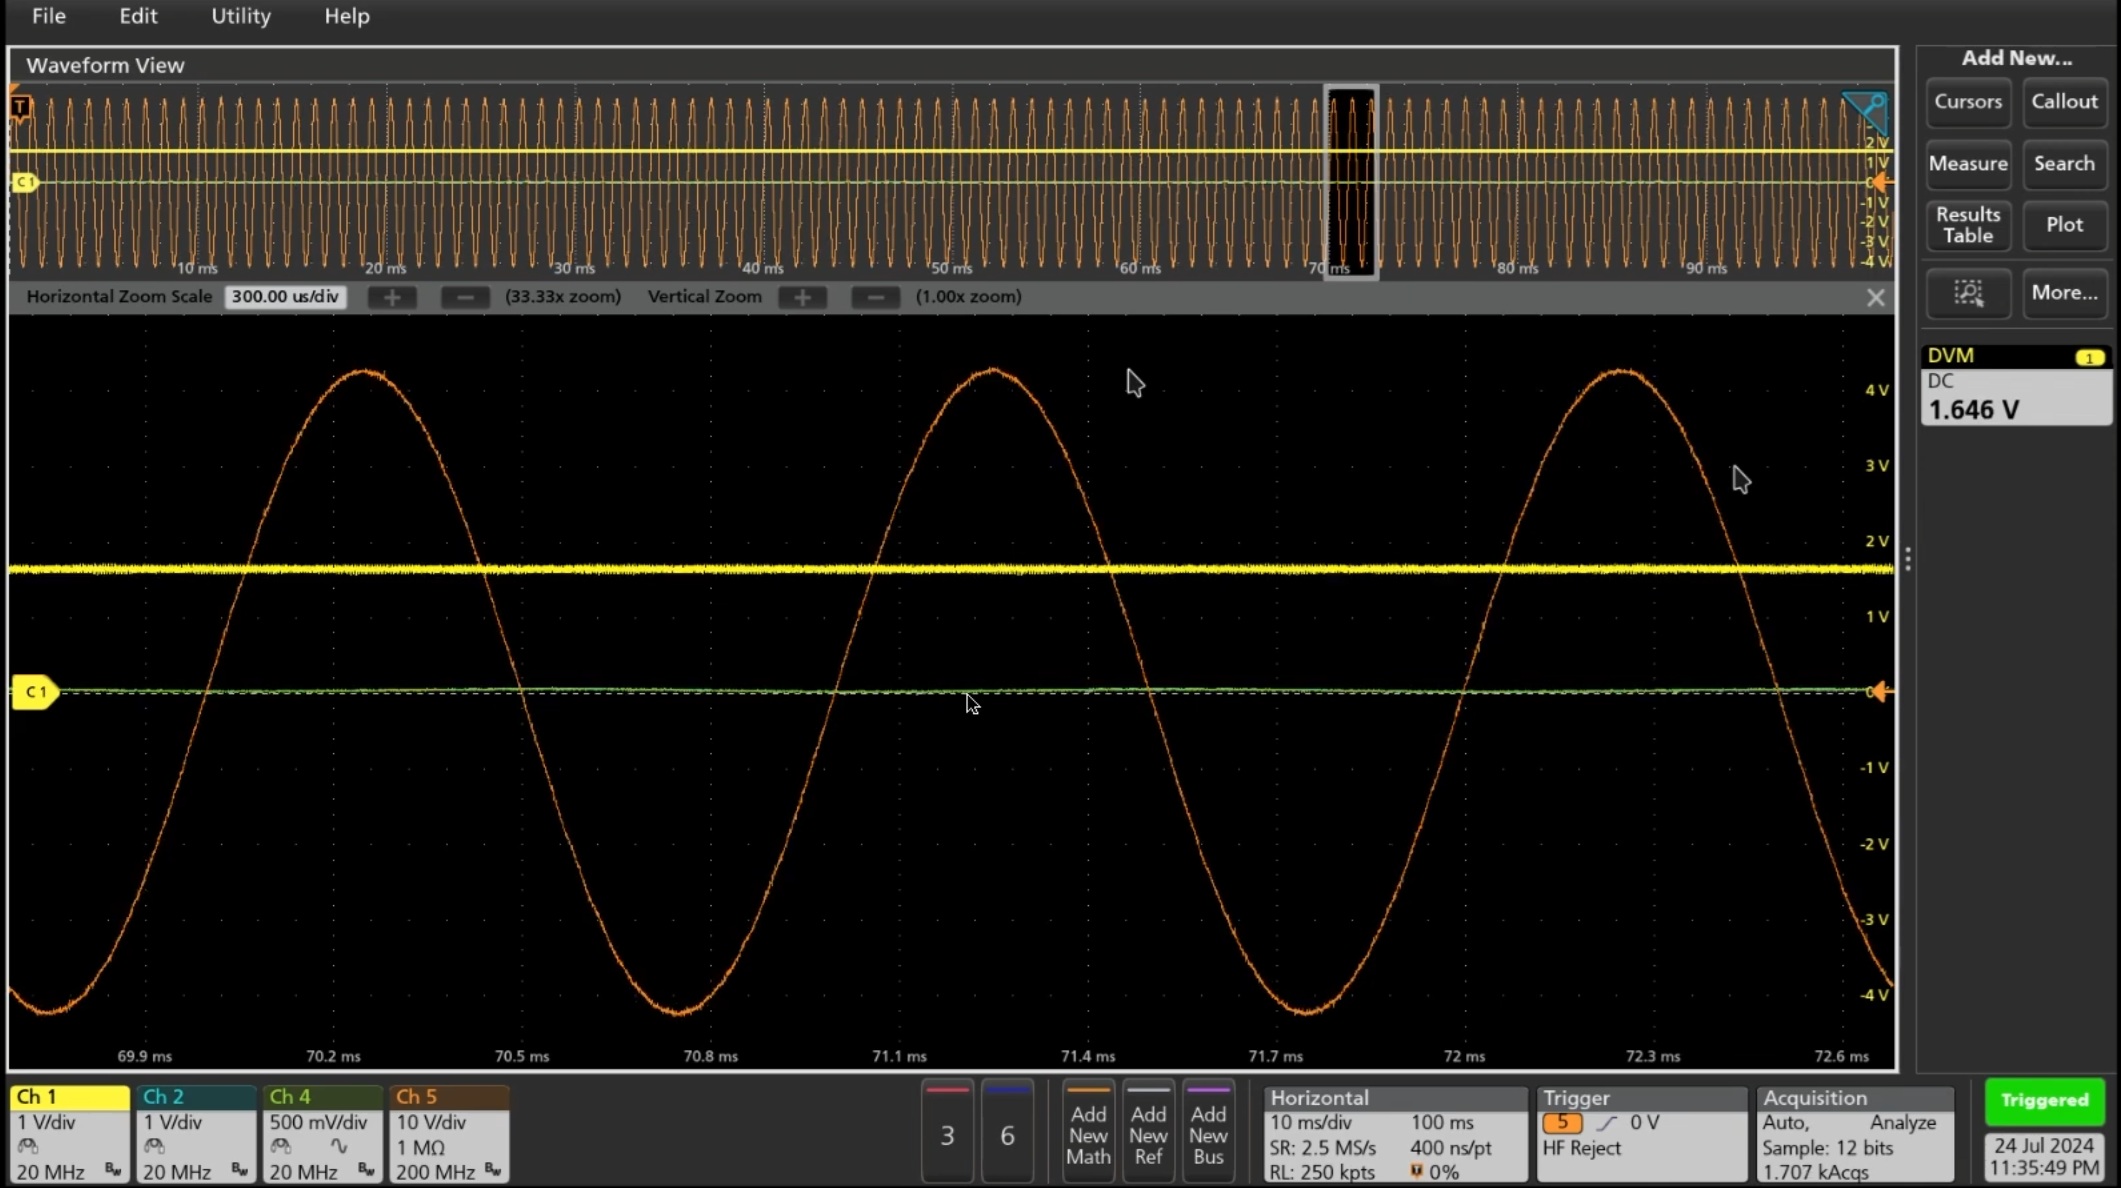Open the Utility menu

pos(240,16)
